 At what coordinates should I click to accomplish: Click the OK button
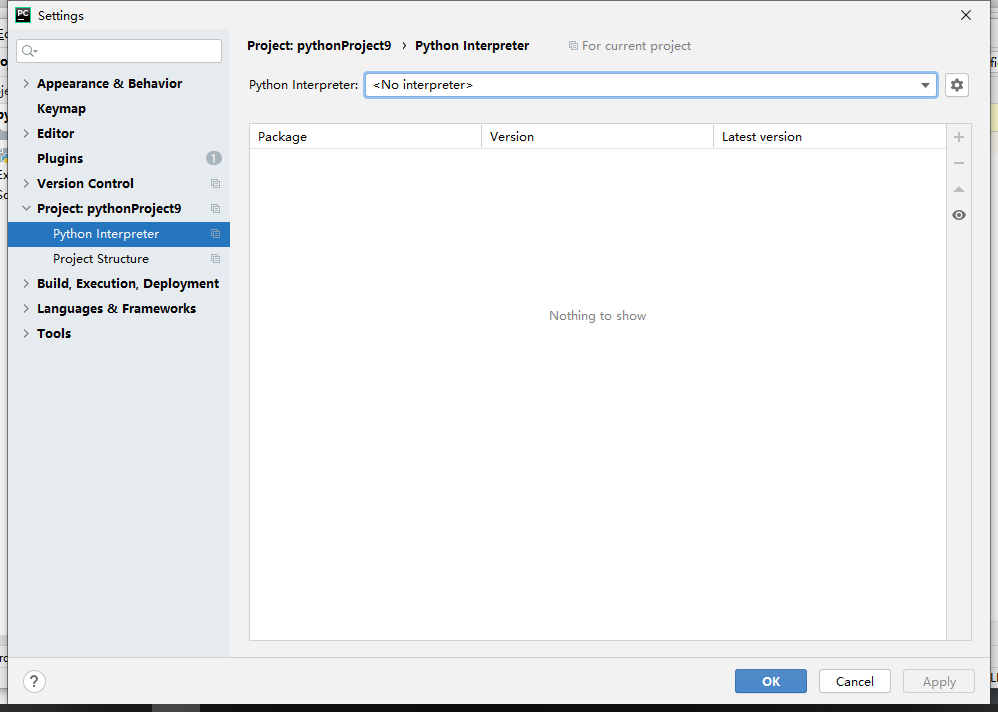771,681
